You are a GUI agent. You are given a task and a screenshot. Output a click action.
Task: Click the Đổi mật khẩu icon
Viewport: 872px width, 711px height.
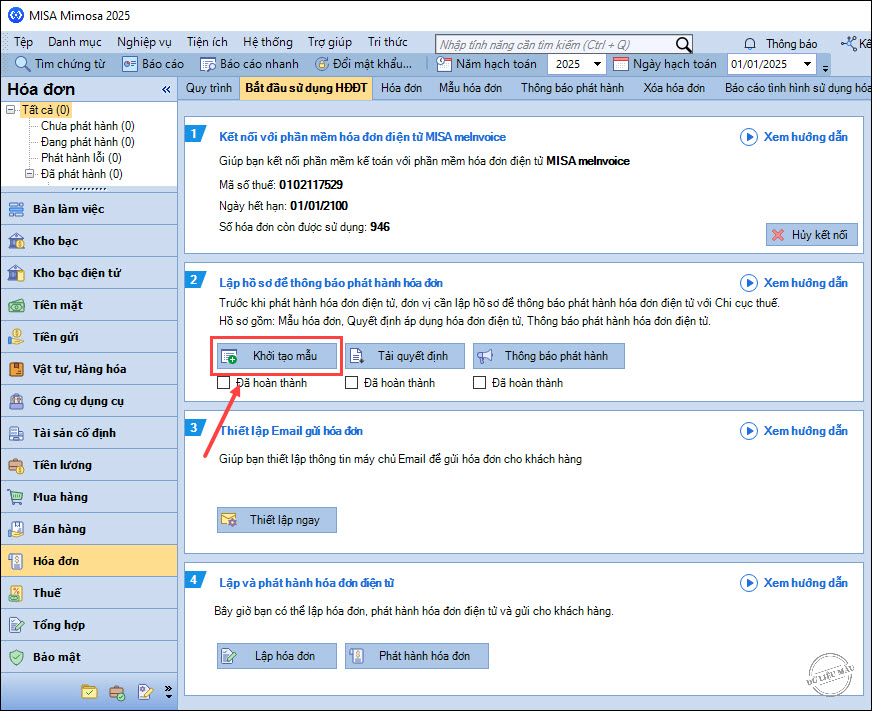321,64
